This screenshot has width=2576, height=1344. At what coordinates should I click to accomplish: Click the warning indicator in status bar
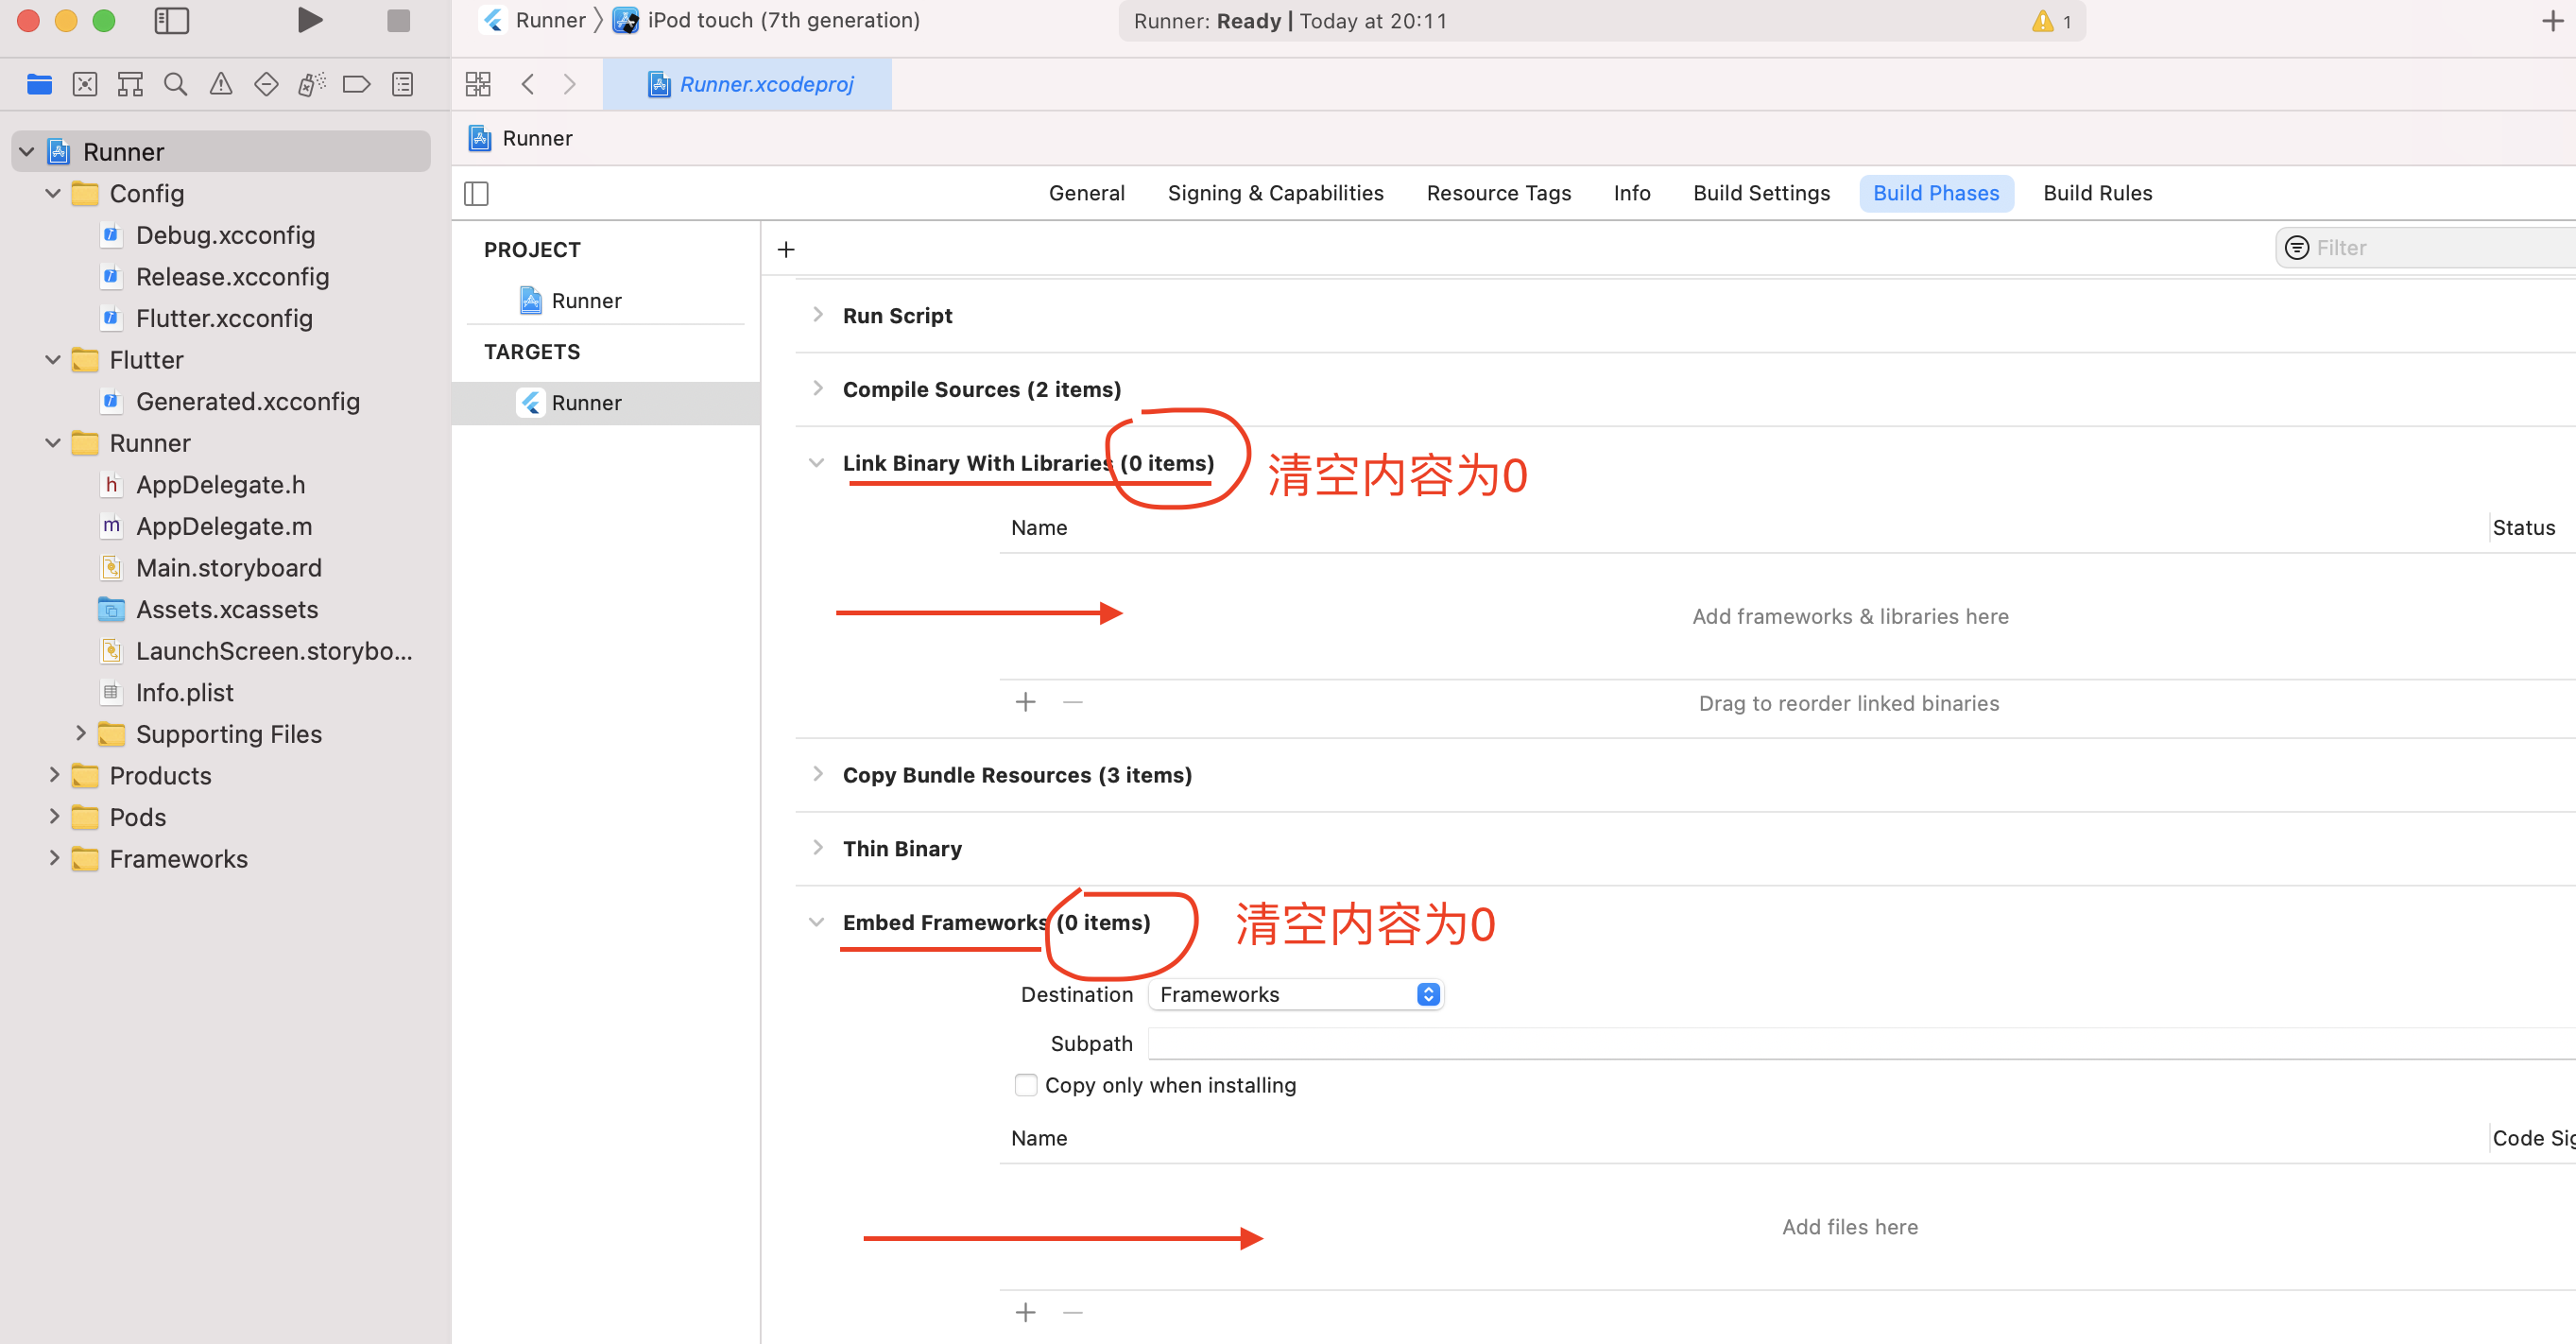(2050, 21)
